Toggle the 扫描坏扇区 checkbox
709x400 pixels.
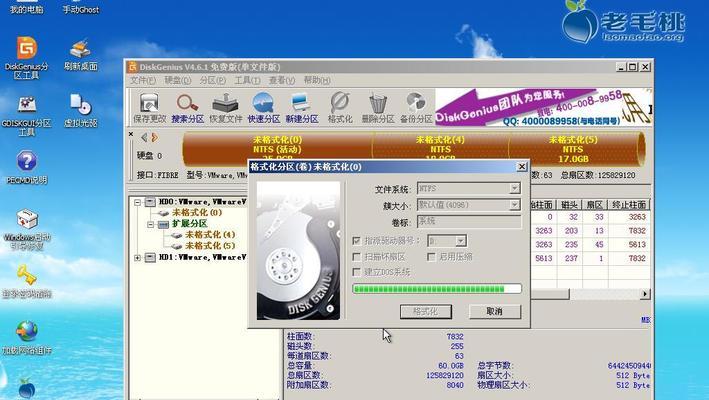(x=356, y=257)
